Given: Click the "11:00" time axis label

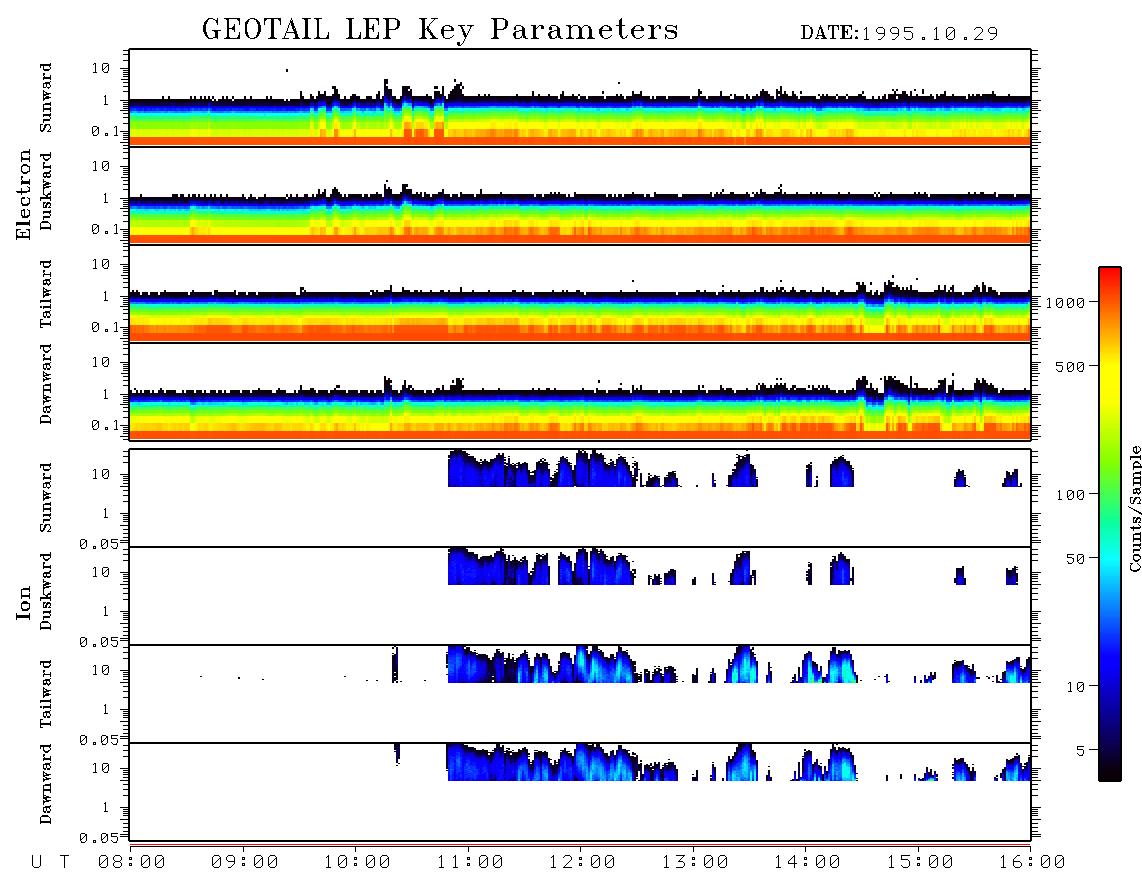Looking at the screenshot, I should [x=470, y=862].
